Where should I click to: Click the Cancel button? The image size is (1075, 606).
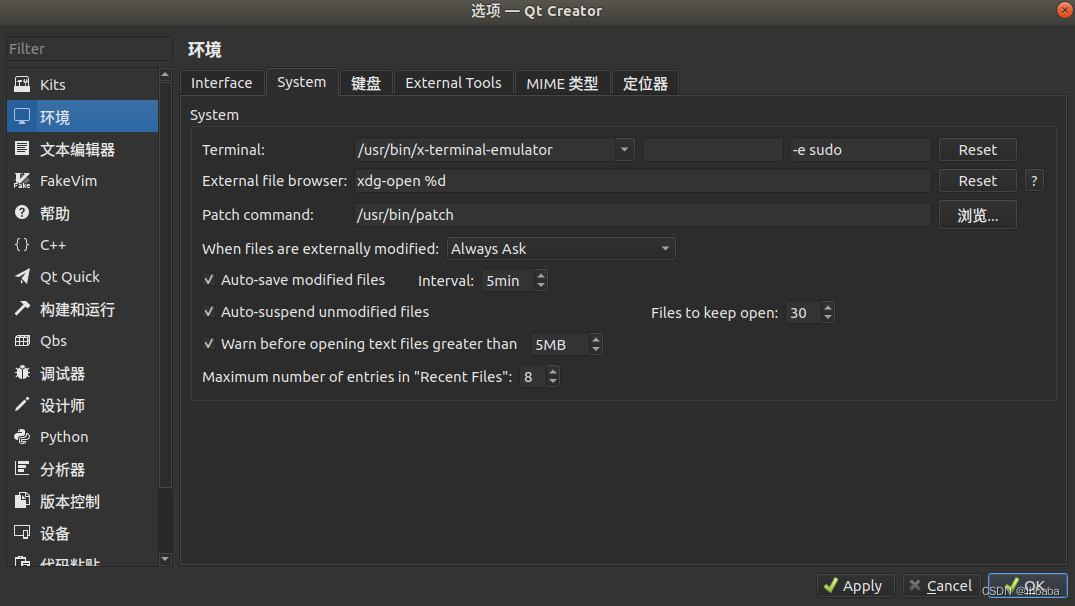941,586
